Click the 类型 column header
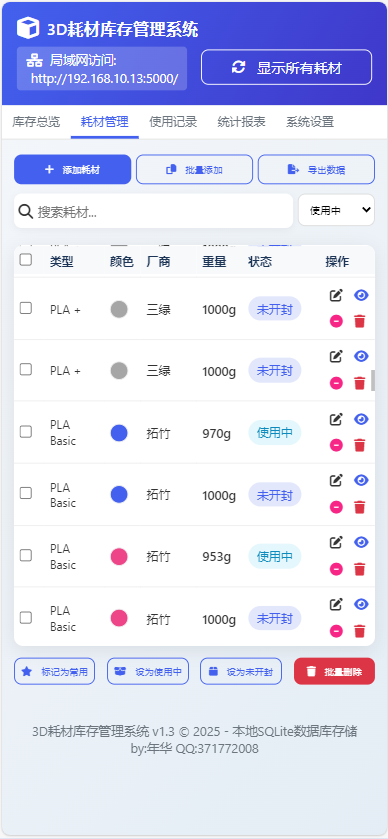 (x=62, y=261)
